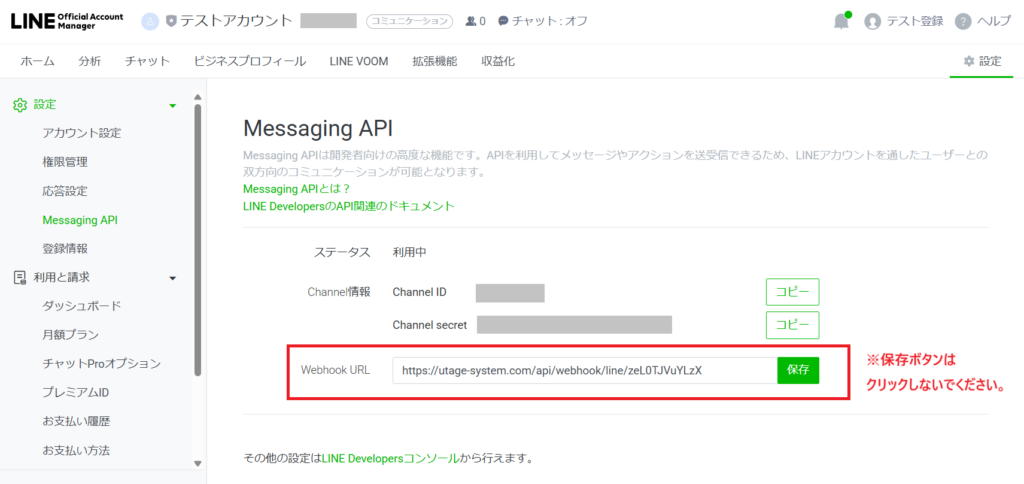Click the LINE Official Account Manager logo
Screen dimensions: 1024x484
pyautogui.click(x=67, y=21)
